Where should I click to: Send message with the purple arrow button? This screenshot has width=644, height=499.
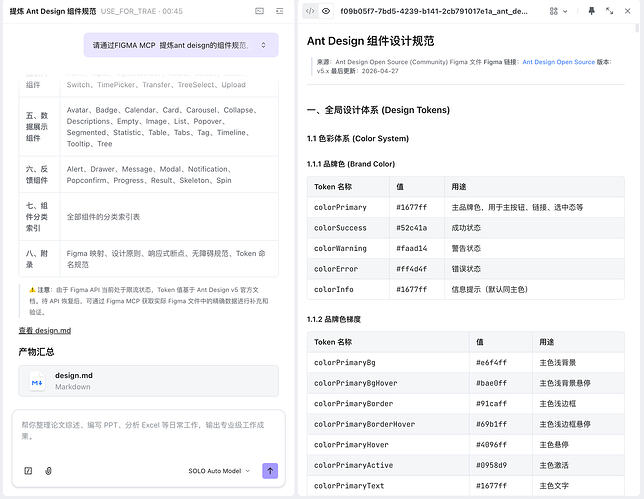[x=270, y=471]
